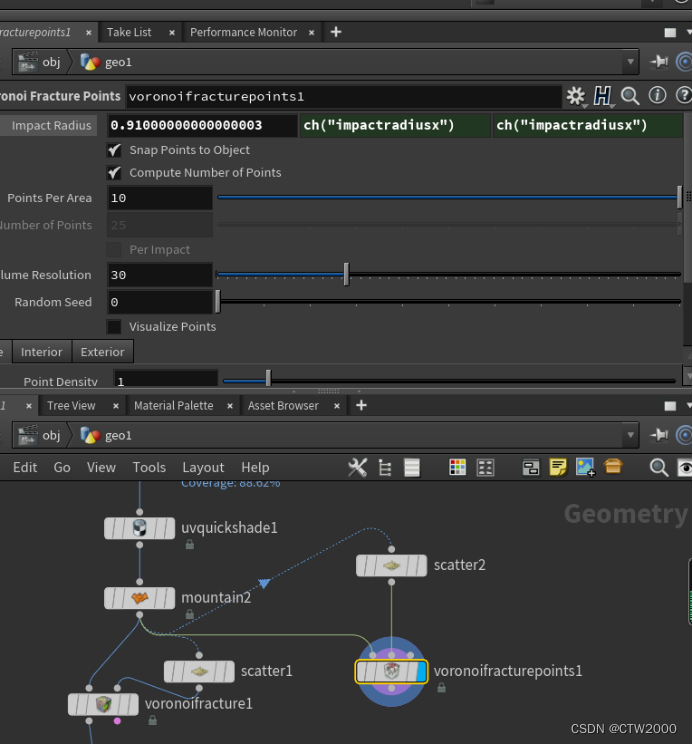
Task: Find a node with network magnifier icon
Action: [658, 468]
